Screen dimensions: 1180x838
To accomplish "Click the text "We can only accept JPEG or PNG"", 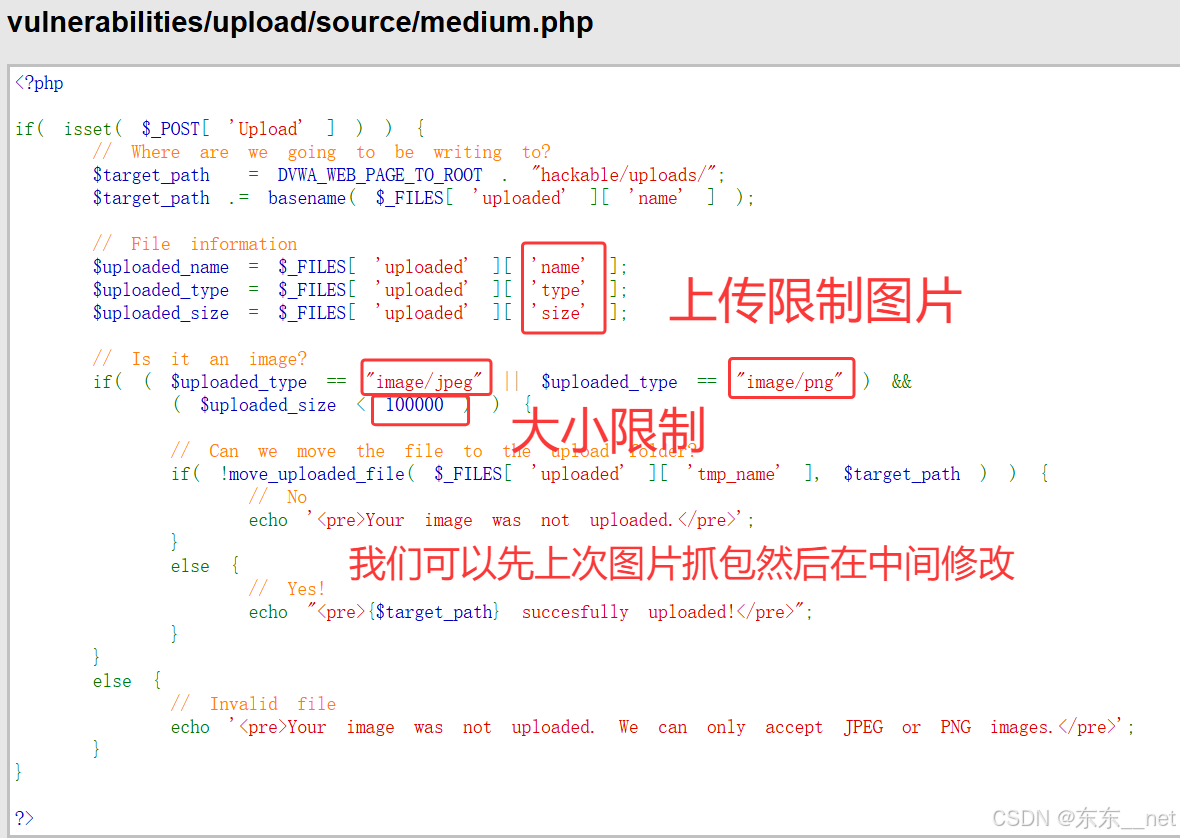I will click(x=795, y=727).
